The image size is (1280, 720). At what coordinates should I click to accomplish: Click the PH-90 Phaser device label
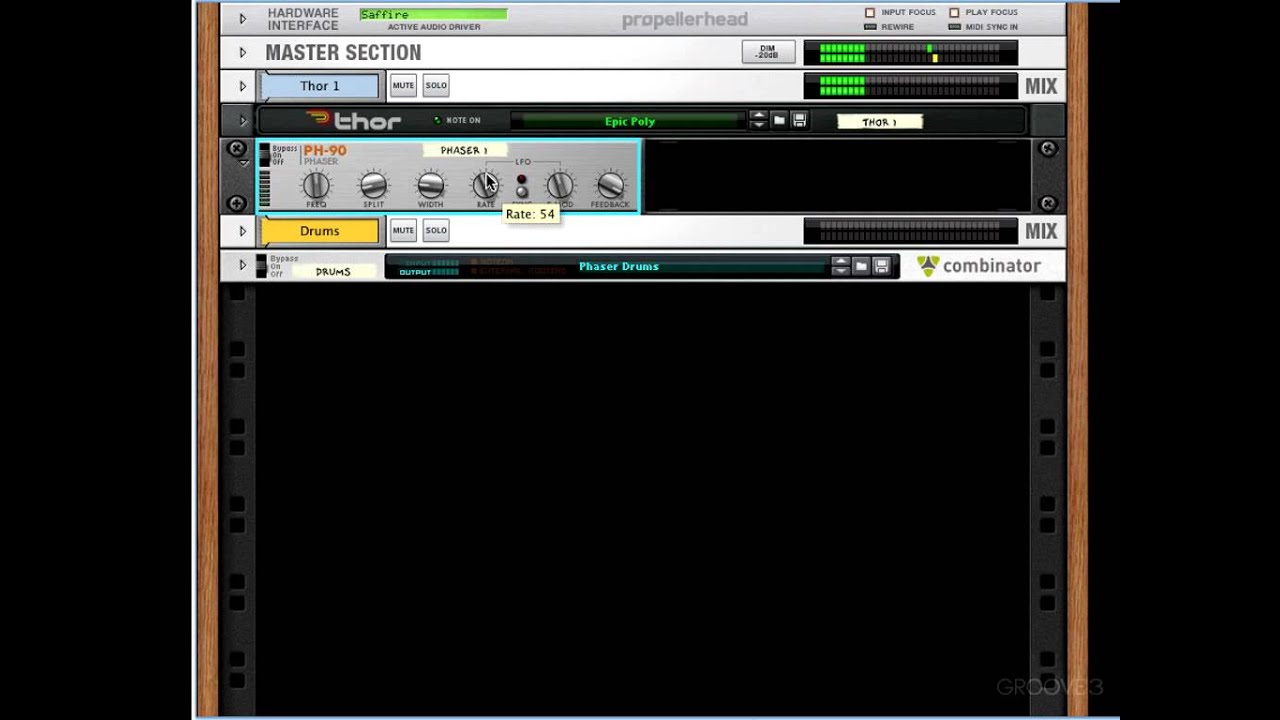(x=324, y=154)
